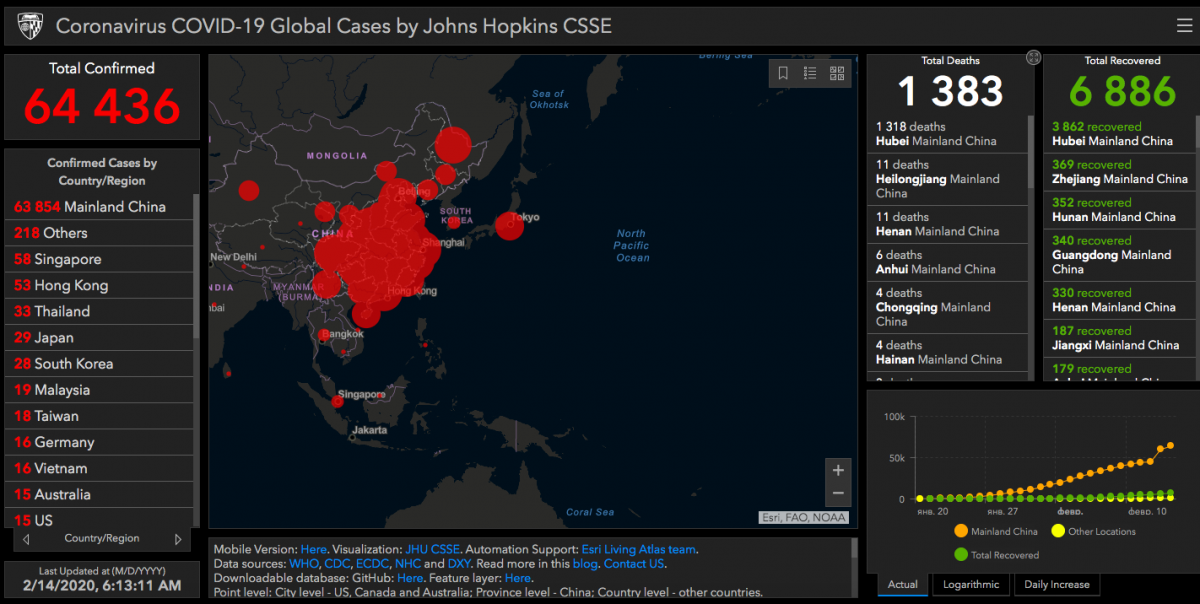Click red case marker at Bangkok

point(324,337)
